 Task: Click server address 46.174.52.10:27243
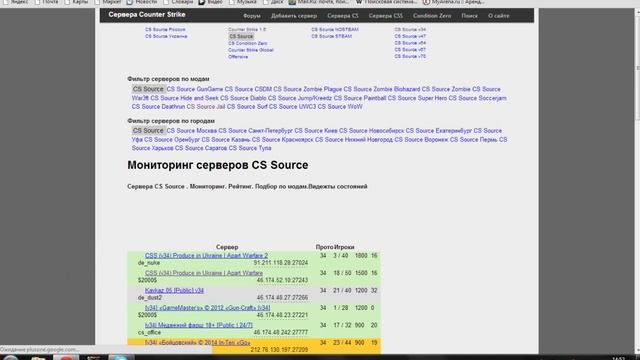pyautogui.click(x=282, y=280)
